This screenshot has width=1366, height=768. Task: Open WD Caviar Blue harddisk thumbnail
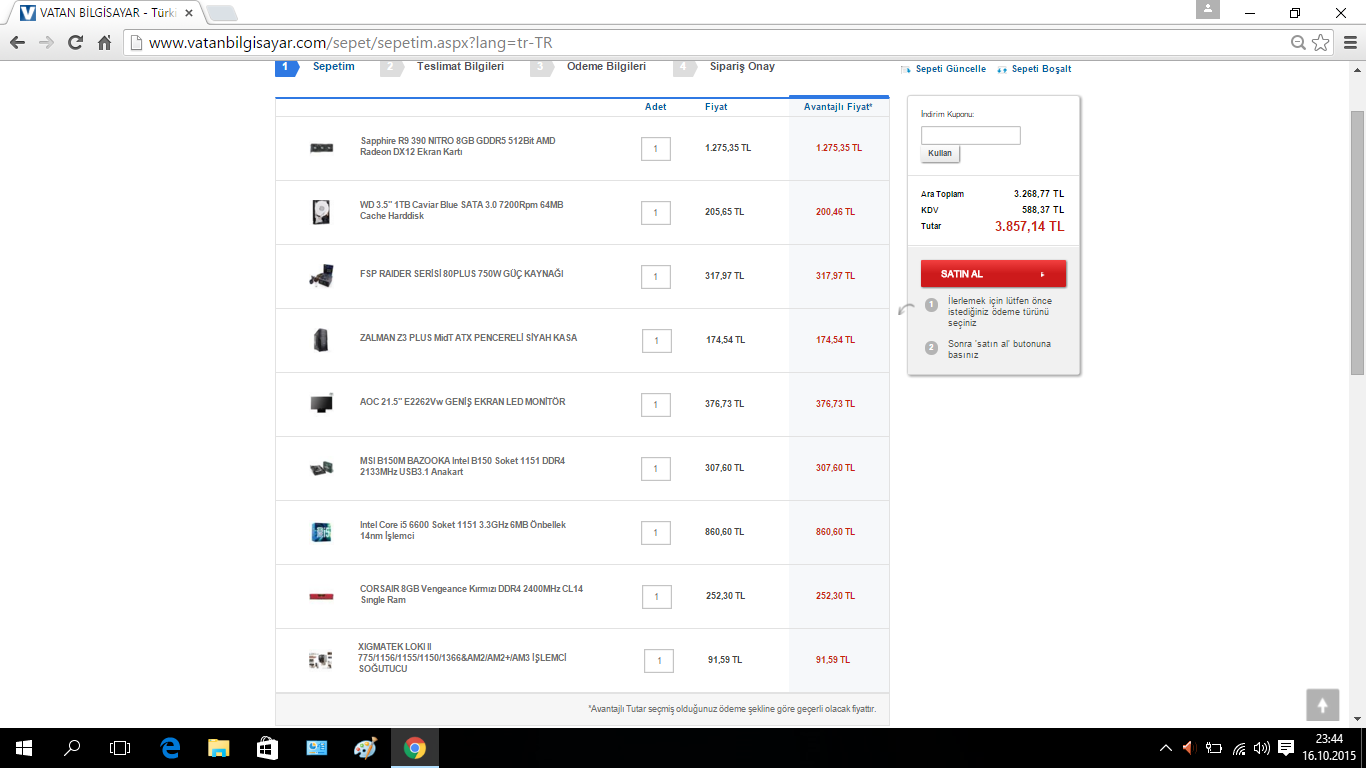pos(321,212)
